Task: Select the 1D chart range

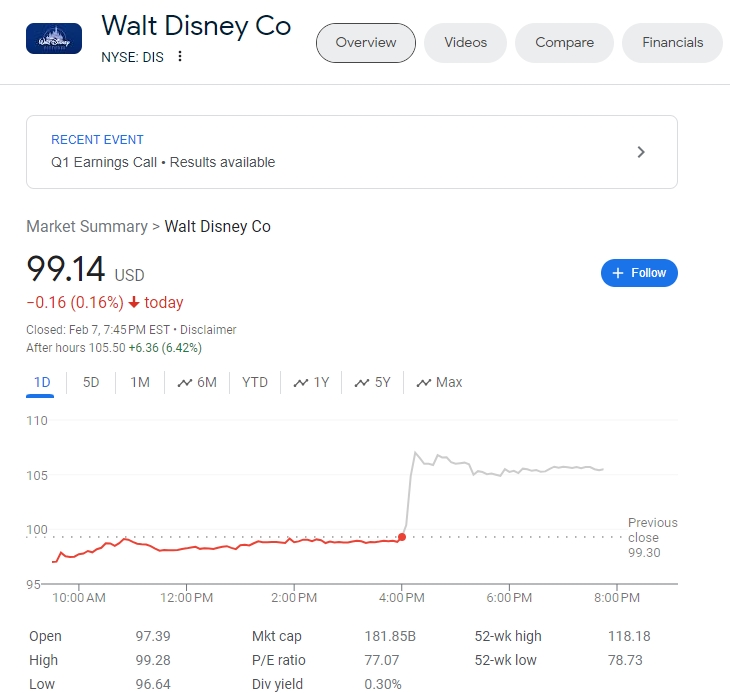Action: point(42,382)
